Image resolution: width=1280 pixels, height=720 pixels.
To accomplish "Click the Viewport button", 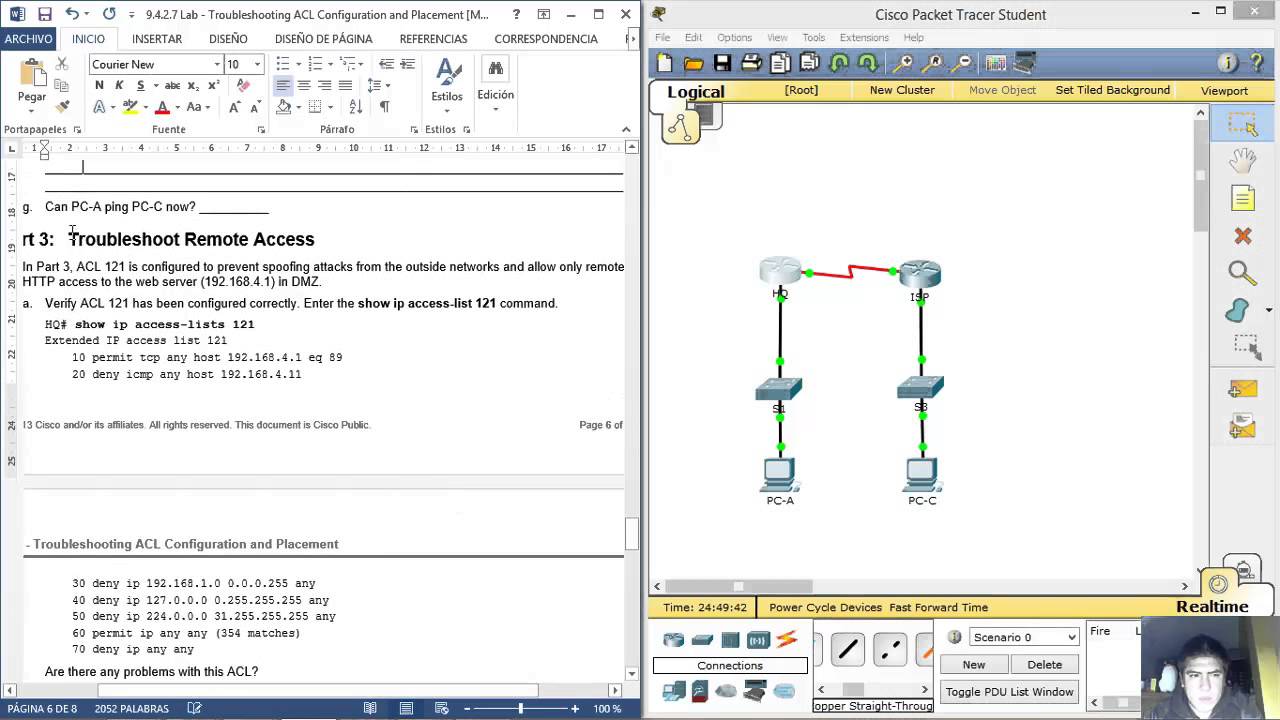I will point(1224,91).
